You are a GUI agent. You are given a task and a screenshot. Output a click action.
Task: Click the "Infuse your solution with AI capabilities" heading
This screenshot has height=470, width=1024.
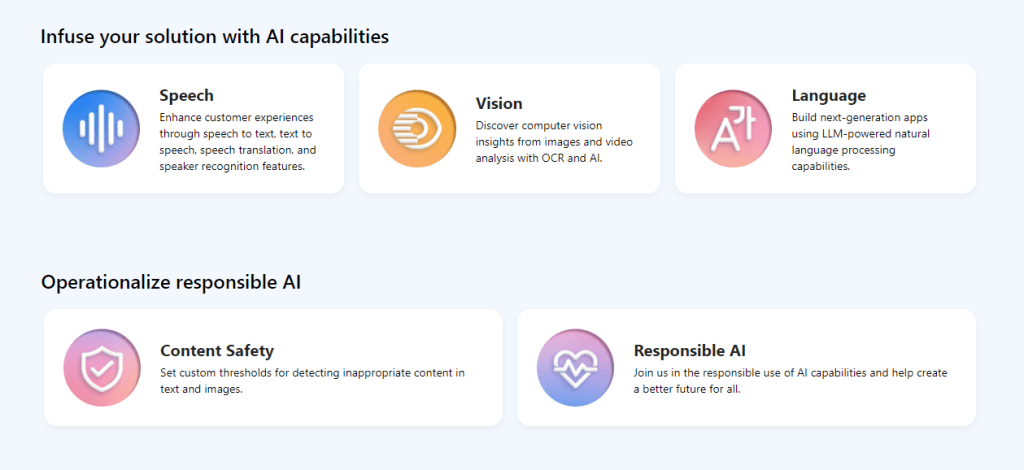[x=215, y=37]
